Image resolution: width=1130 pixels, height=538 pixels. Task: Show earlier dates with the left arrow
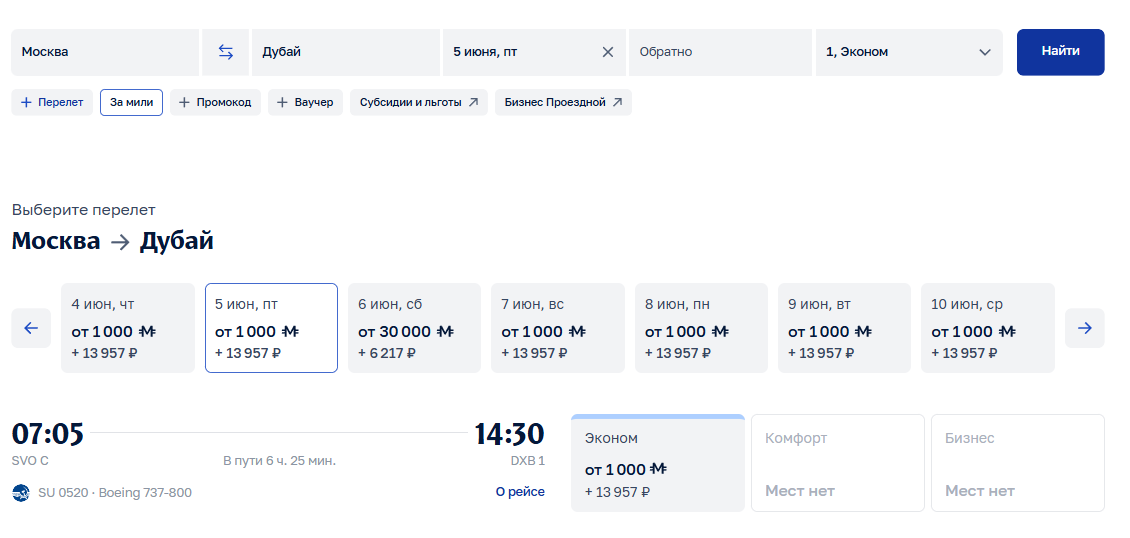coord(31,328)
